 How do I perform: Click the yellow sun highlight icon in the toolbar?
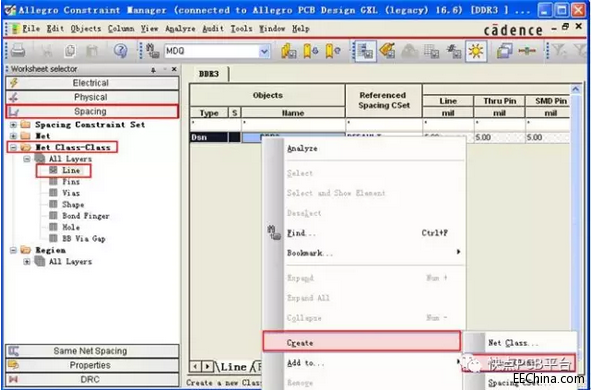tap(476, 51)
